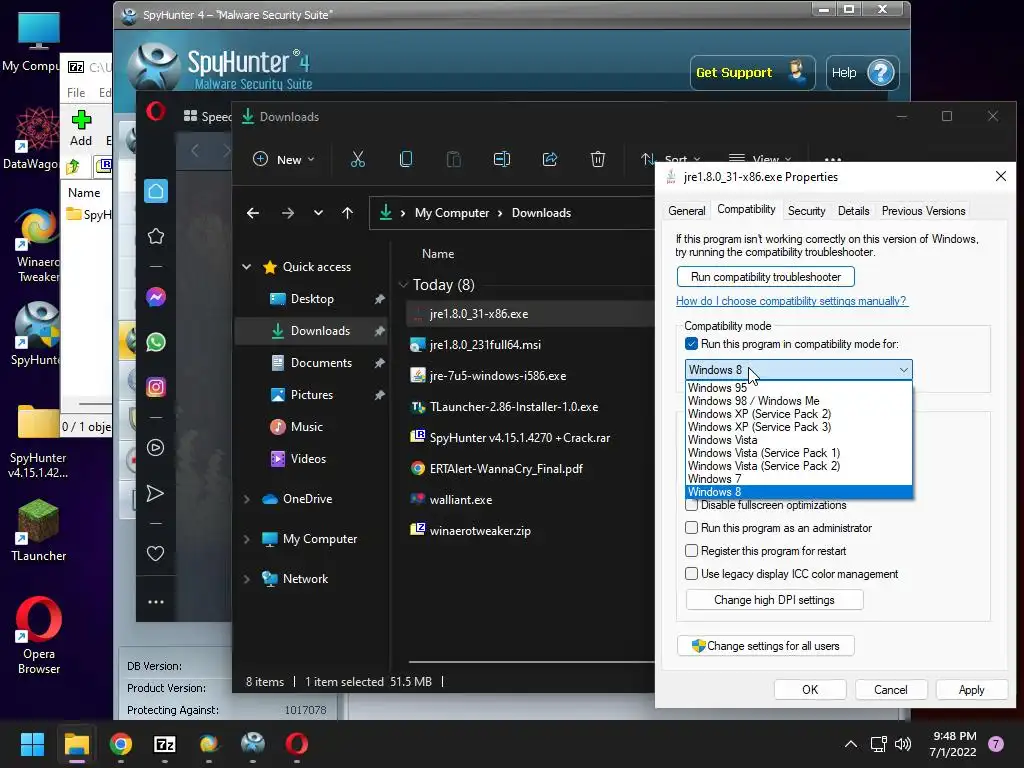Screen dimensions: 1024x768
Task: Click Change settings for all users
Action: [765, 646]
